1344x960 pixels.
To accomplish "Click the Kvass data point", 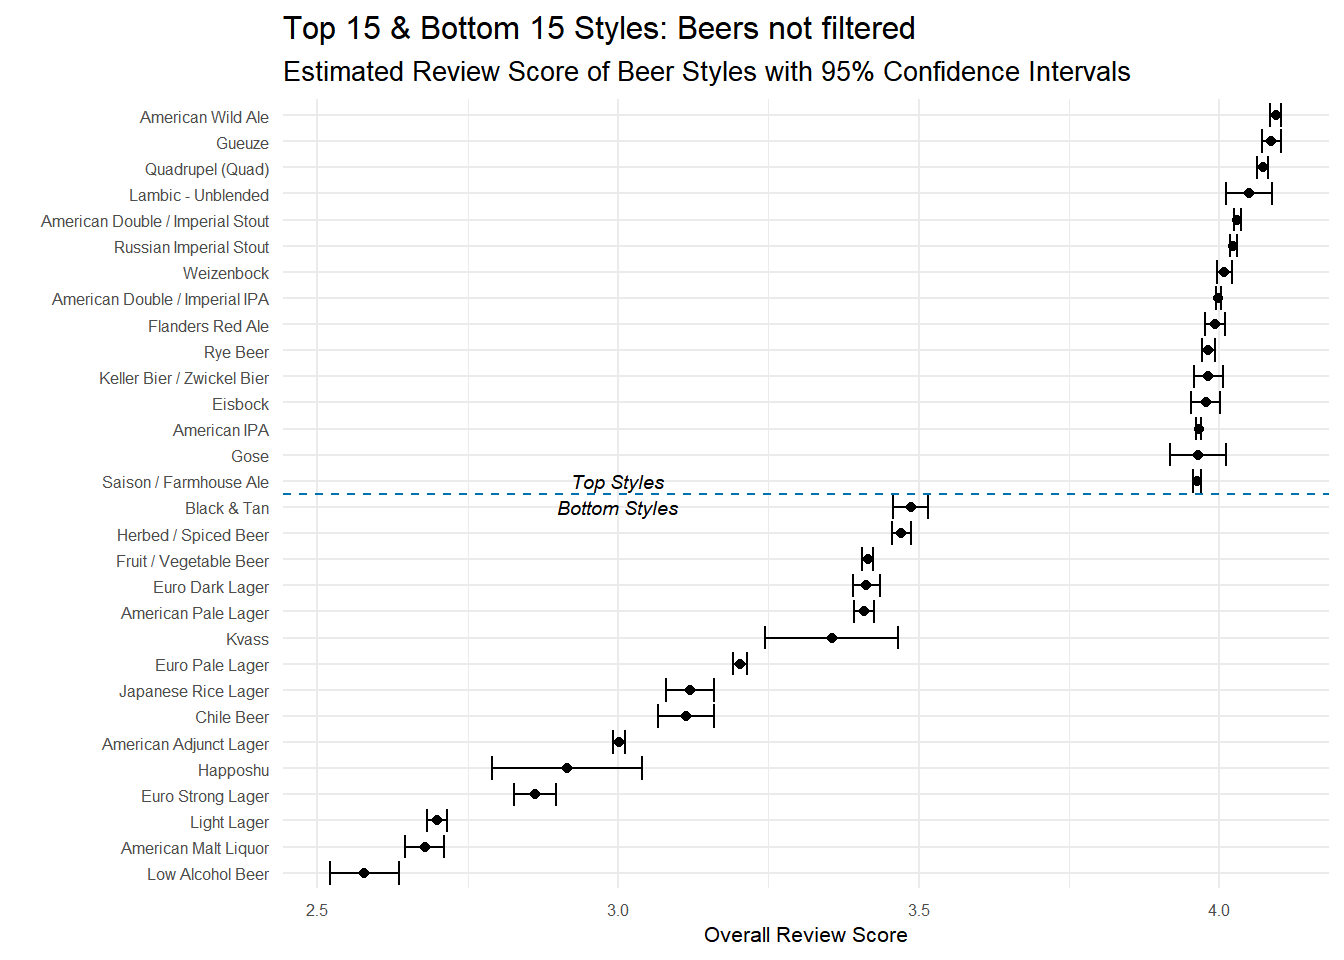I will click(832, 638).
